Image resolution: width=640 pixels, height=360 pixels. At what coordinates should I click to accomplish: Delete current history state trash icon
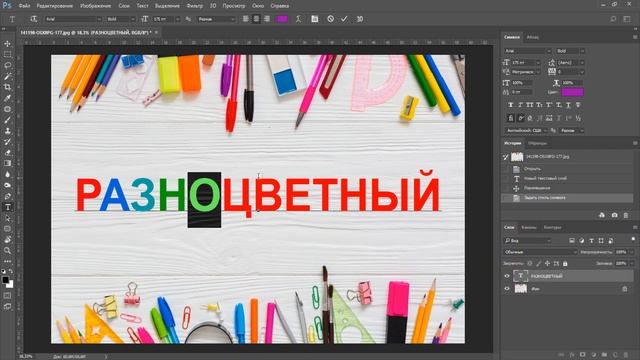point(626,215)
